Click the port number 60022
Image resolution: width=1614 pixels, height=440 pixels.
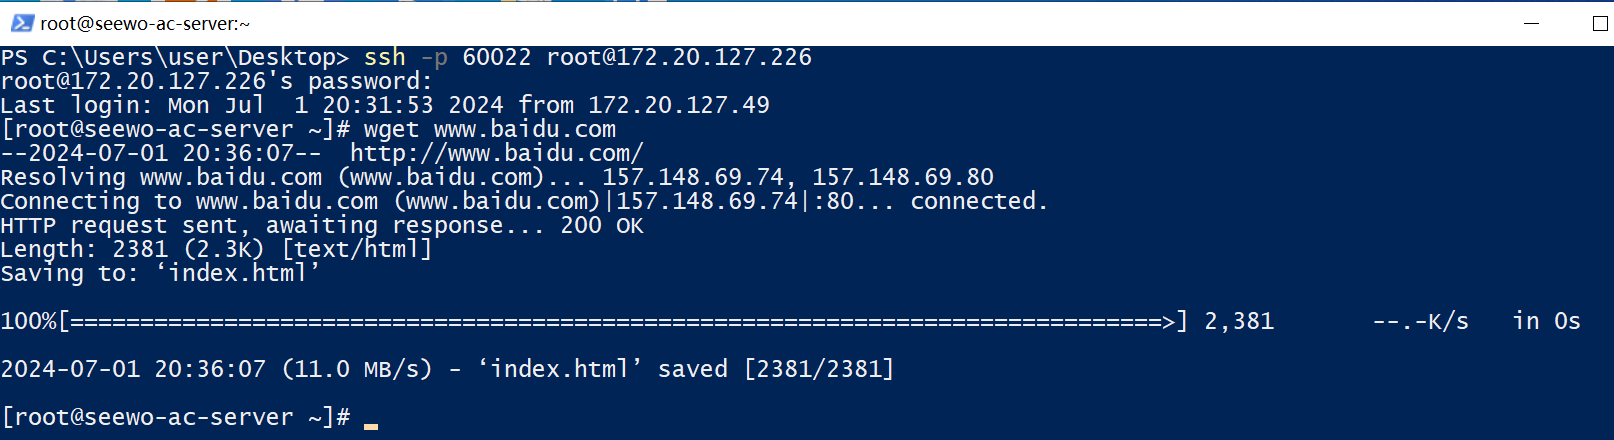497,57
